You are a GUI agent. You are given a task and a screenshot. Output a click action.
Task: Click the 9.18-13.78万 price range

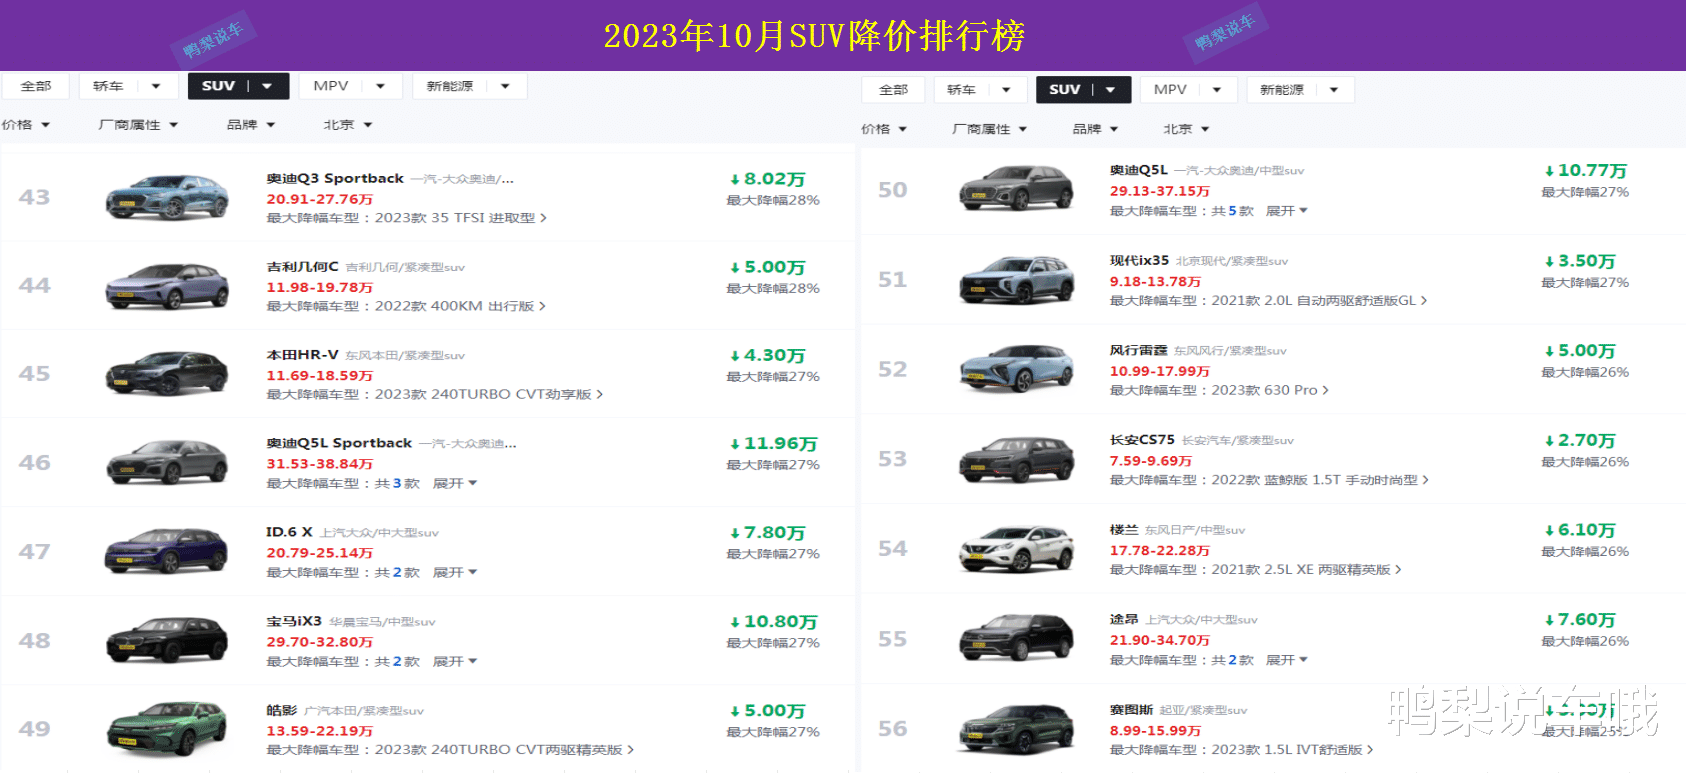(x=1155, y=282)
